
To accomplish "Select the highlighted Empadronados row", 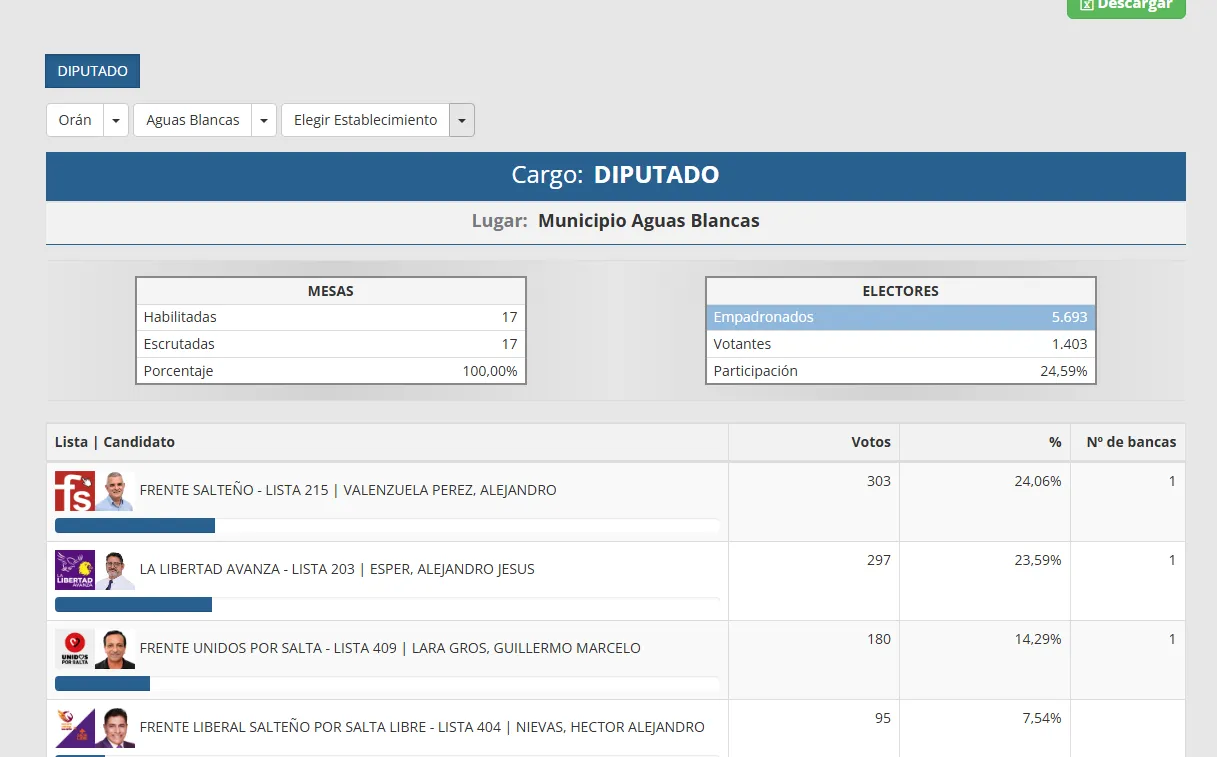I will [x=900, y=317].
